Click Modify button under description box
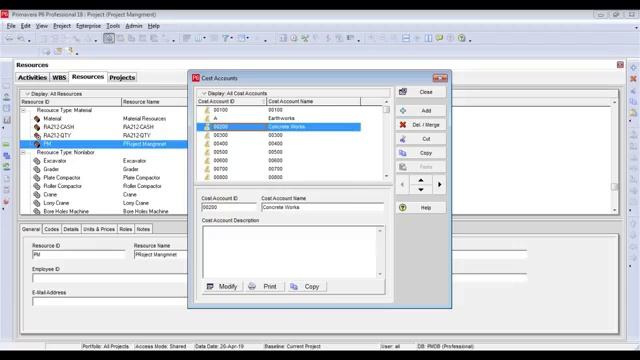Viewport: 640px width, 360px height. (222, 287)
